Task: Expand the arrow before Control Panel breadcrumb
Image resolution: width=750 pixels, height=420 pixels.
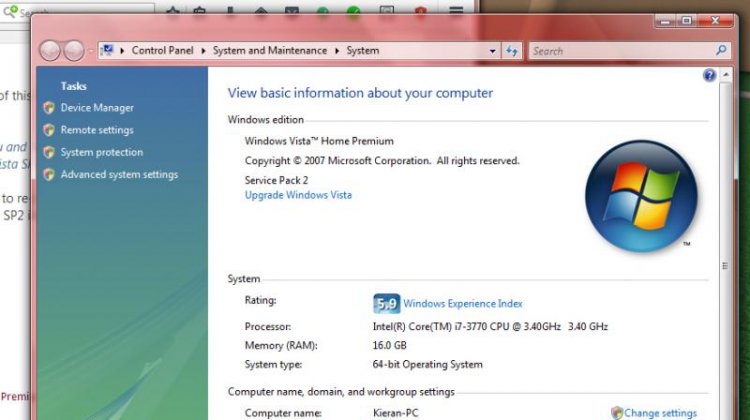Action: coord(122,51)
